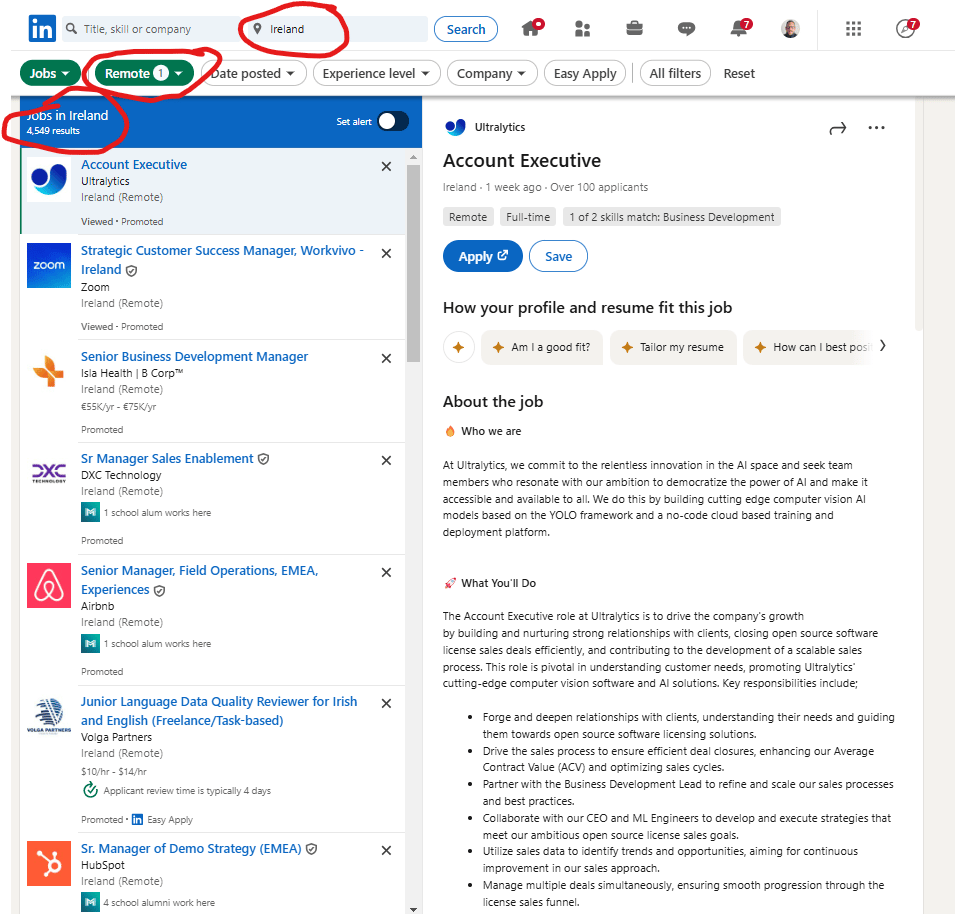Open Messaging chat icon
Image resolution: width=955 pixels, height=914 pixels.
pos(686,29)
